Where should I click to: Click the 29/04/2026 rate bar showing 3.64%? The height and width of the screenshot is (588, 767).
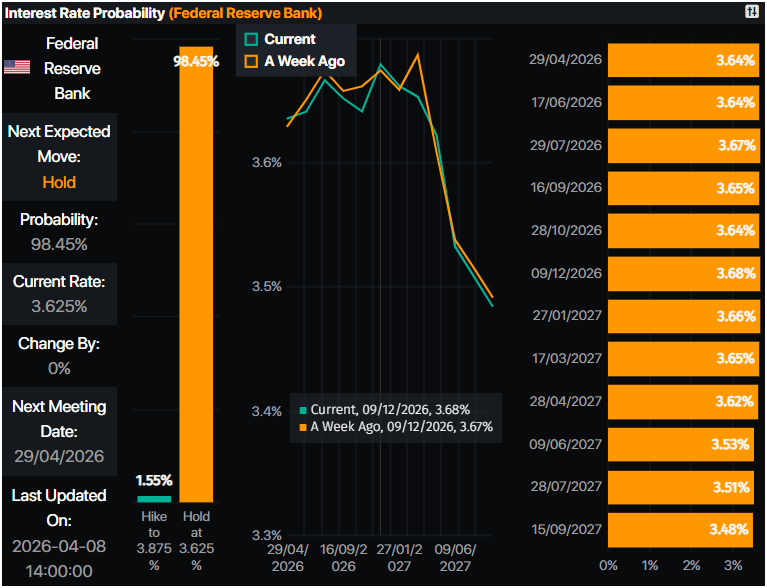tap(683, 60)
